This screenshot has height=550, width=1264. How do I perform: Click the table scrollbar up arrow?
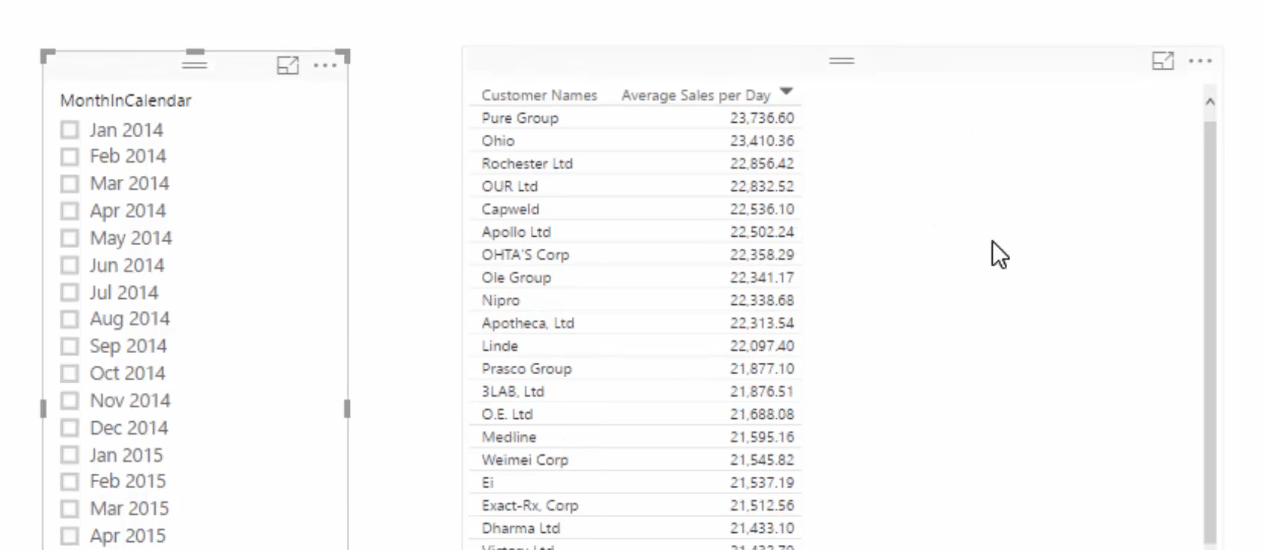[x=1210, y=102]
